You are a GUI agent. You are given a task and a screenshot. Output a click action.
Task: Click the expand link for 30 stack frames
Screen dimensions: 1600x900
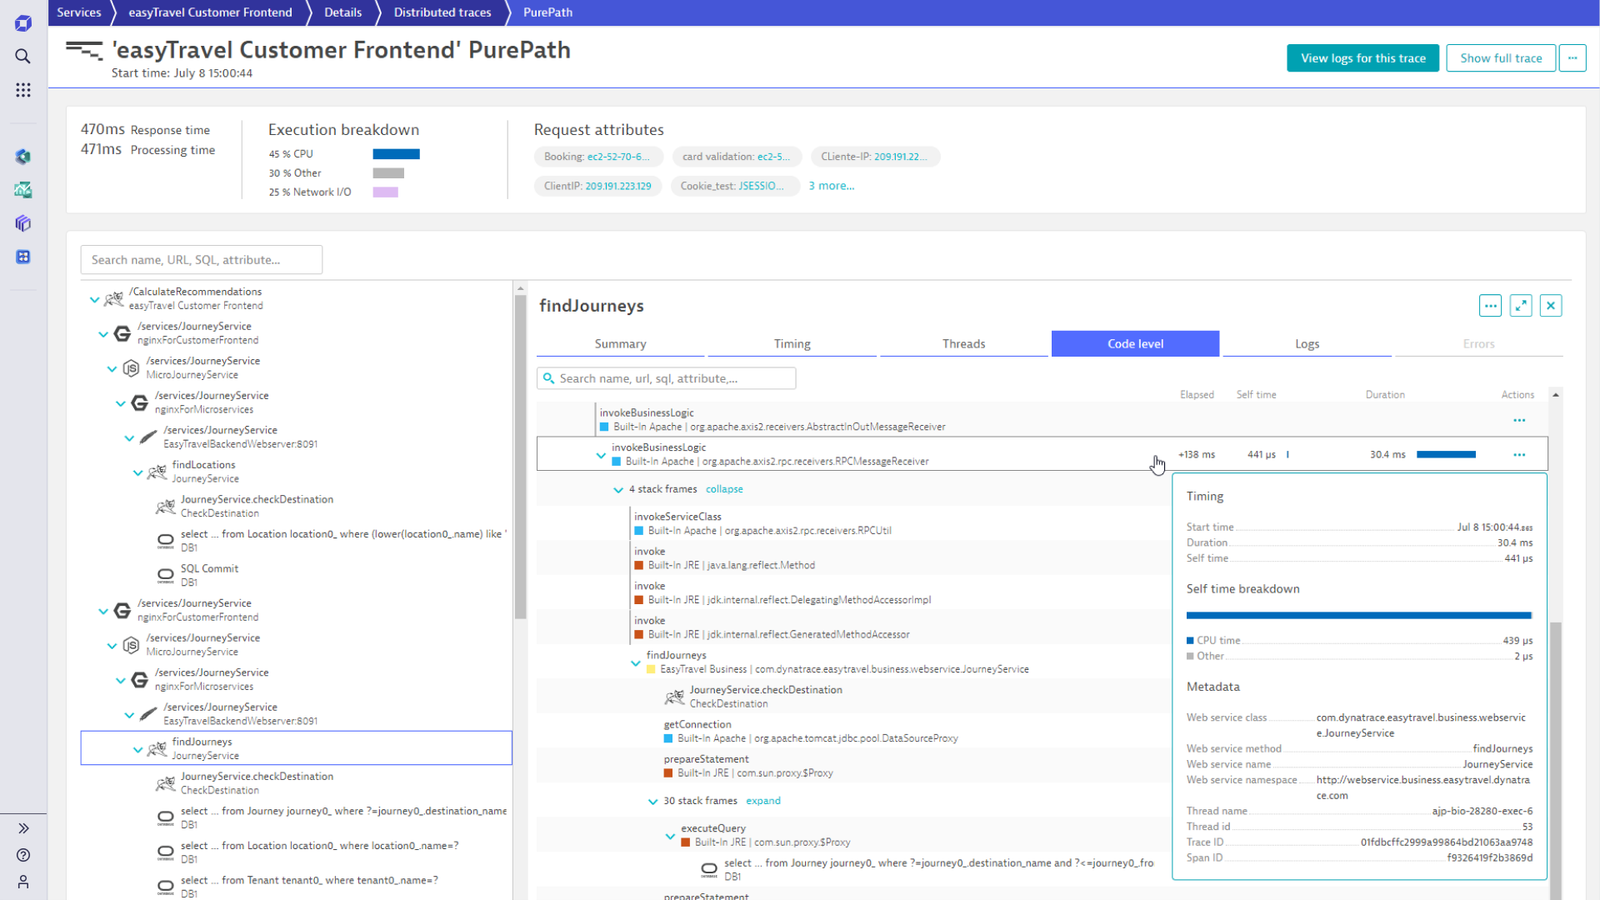coord(763,801)
